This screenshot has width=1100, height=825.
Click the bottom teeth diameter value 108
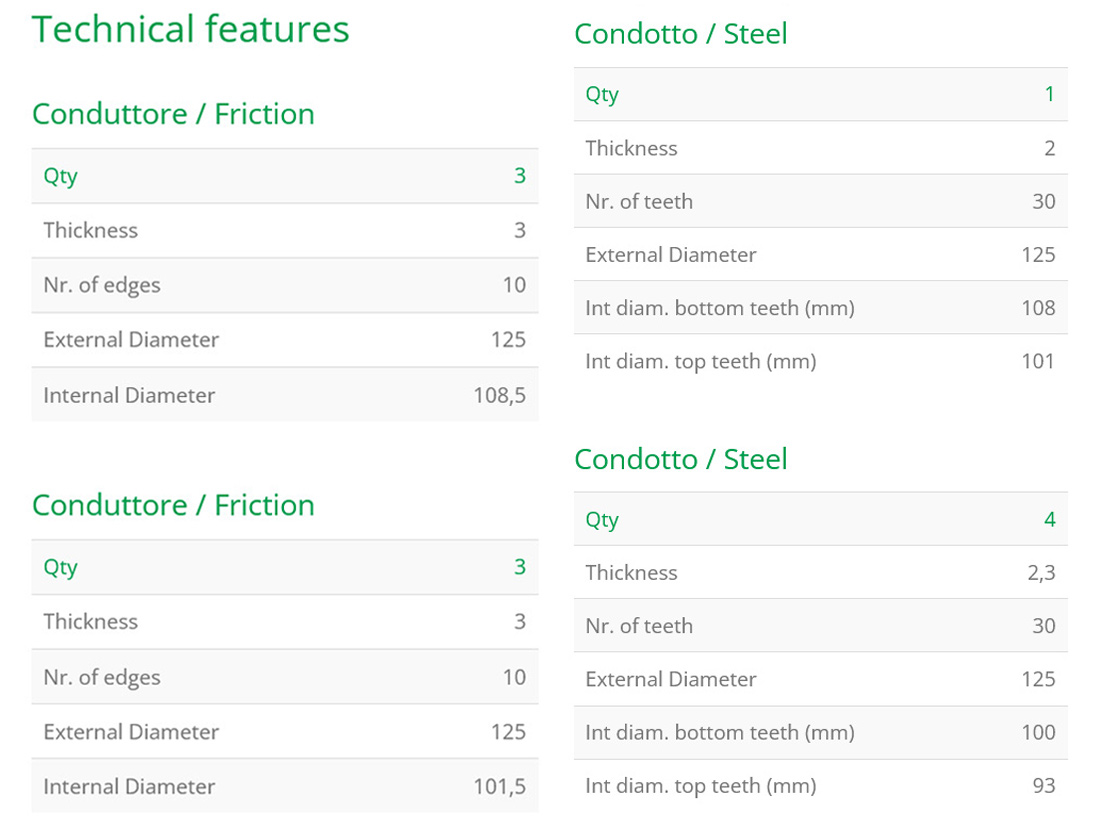coord(1038,308)
